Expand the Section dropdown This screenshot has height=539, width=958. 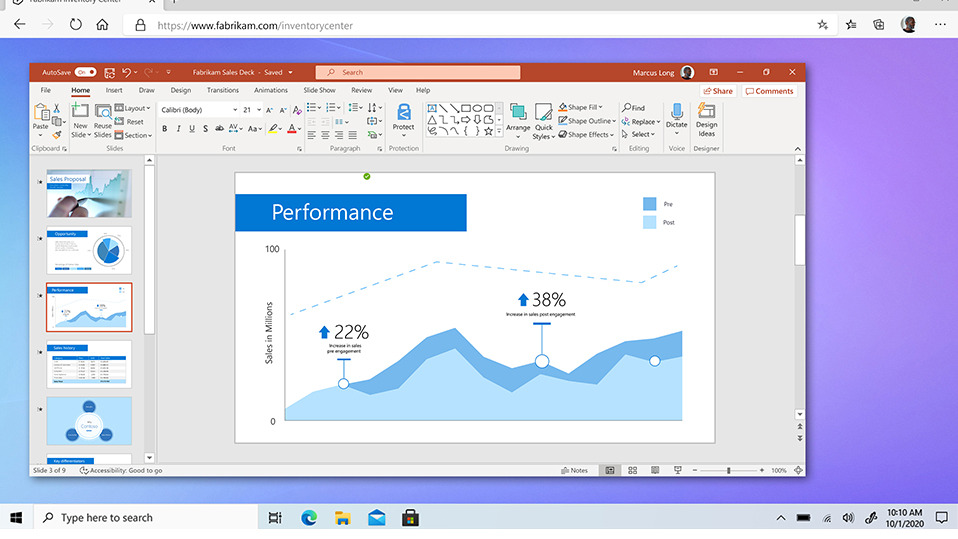pos(133,135)
